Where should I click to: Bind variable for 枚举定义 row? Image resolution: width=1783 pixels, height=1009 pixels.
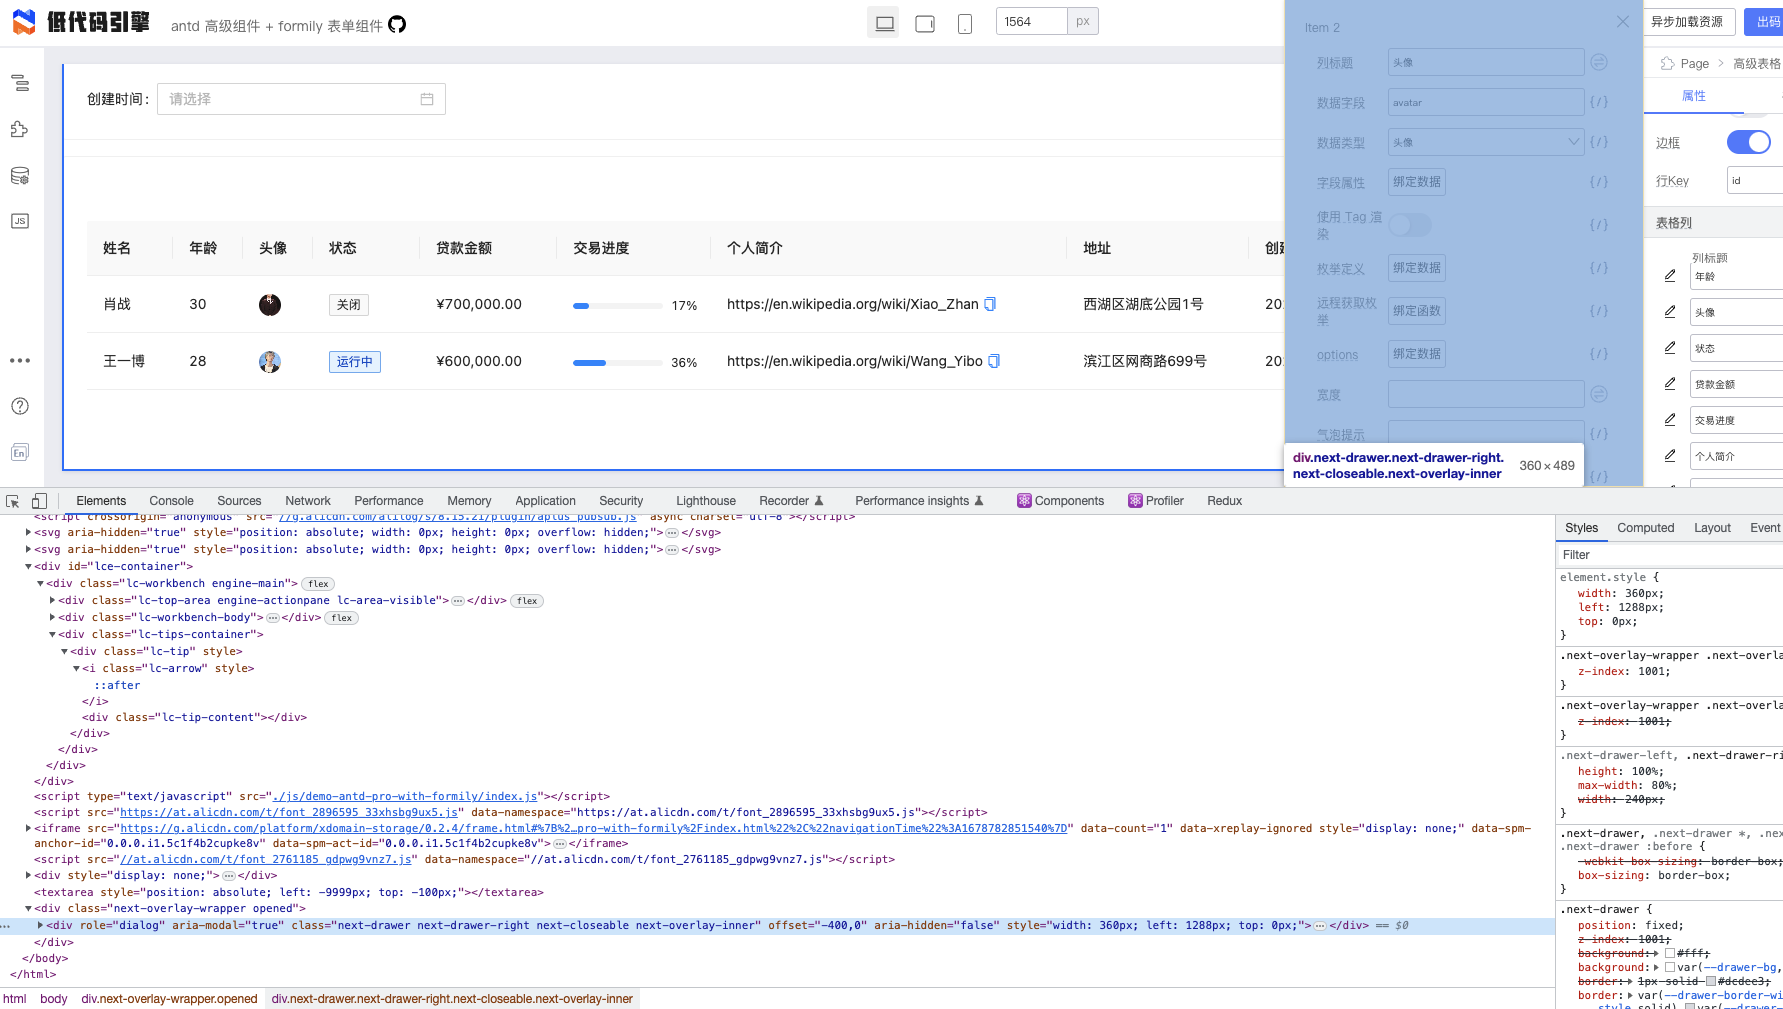(1599, 268)
